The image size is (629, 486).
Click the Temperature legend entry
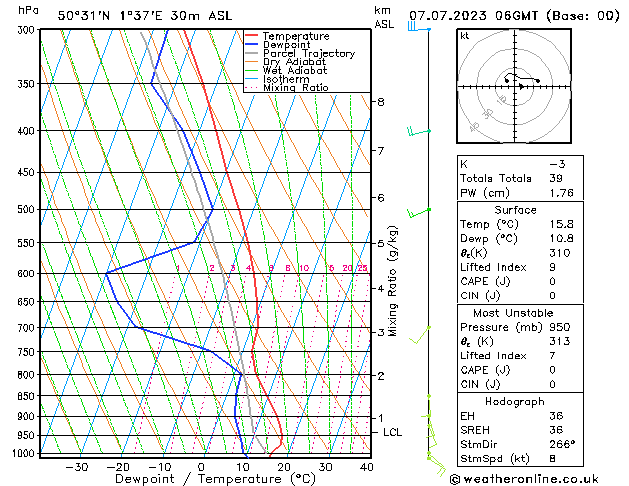[x=287, y=36]
